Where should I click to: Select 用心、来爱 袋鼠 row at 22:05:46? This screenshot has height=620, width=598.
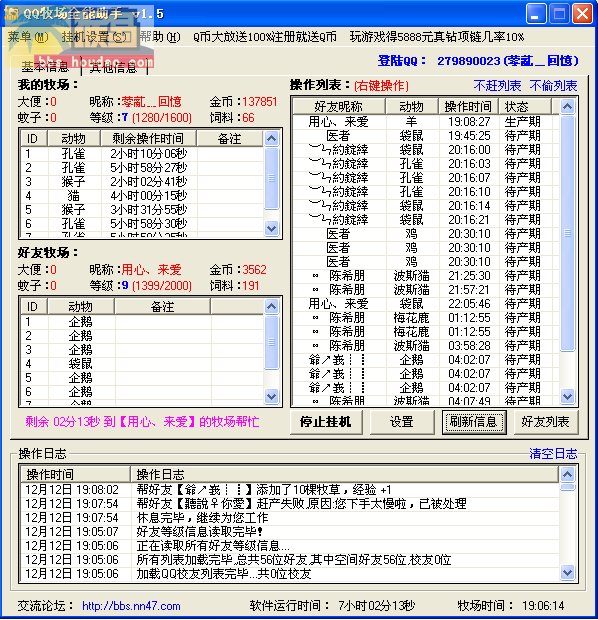coord(426,304)
